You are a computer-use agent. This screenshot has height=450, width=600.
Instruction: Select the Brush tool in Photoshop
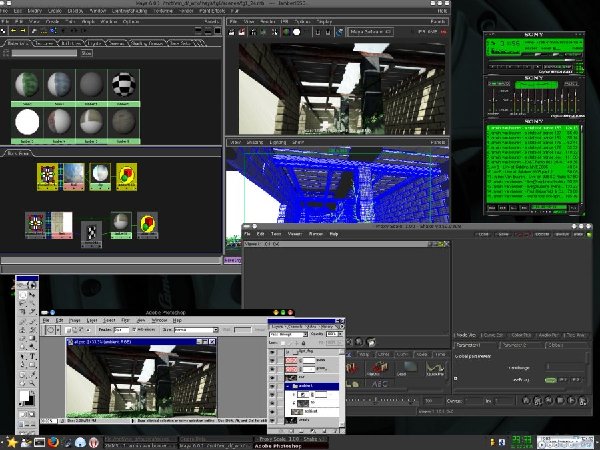tap(32, 321)
